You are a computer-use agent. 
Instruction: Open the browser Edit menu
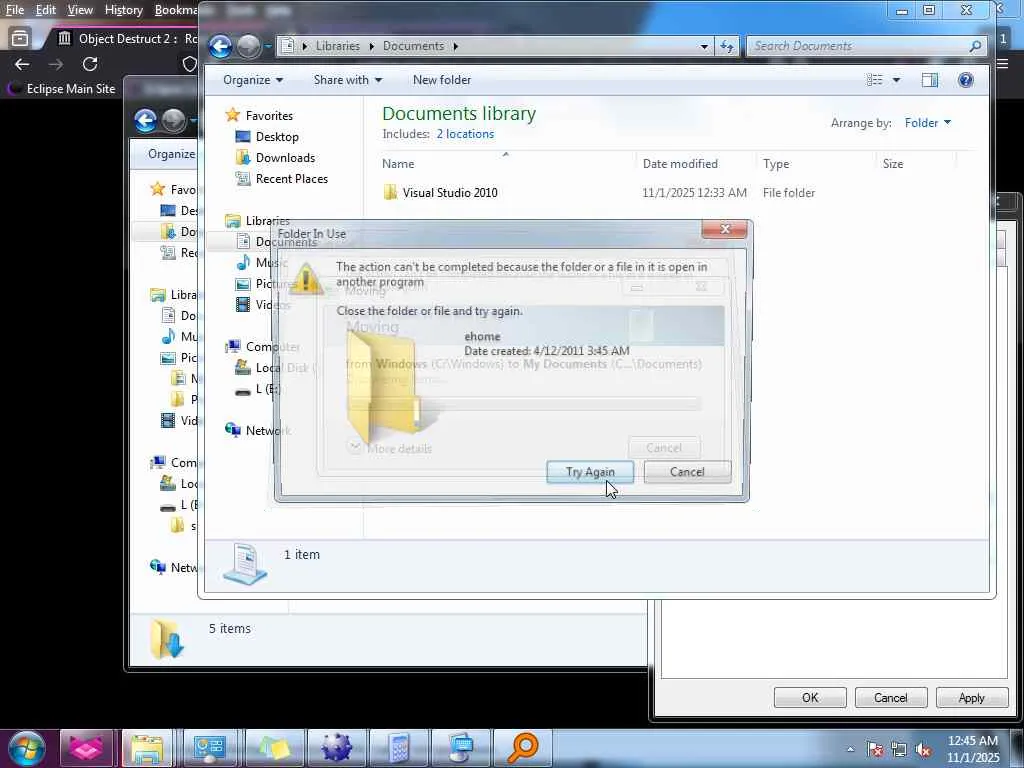pyautogui.click(x=45, y=10)
